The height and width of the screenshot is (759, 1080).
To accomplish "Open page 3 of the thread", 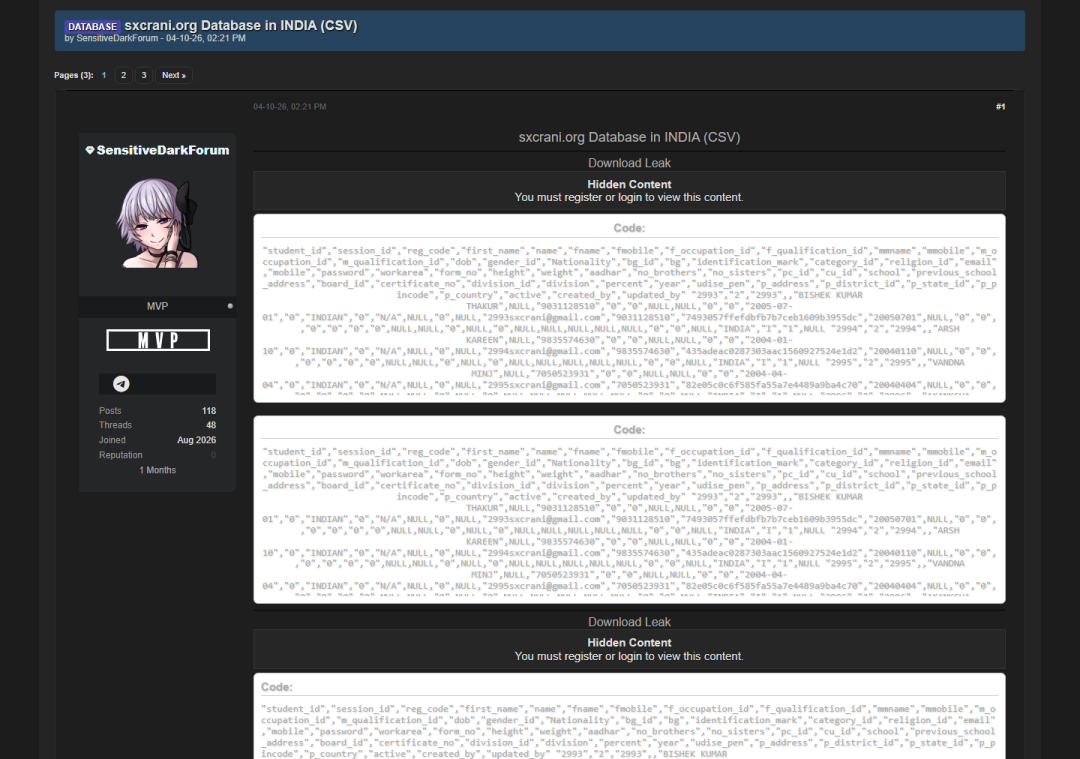I will (x=144, y=75).
